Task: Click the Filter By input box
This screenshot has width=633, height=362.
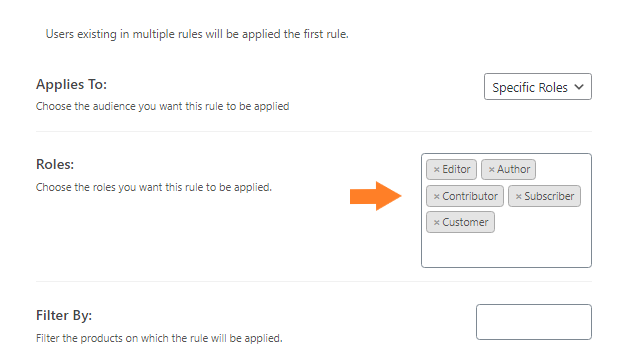Action: point(534,322)
